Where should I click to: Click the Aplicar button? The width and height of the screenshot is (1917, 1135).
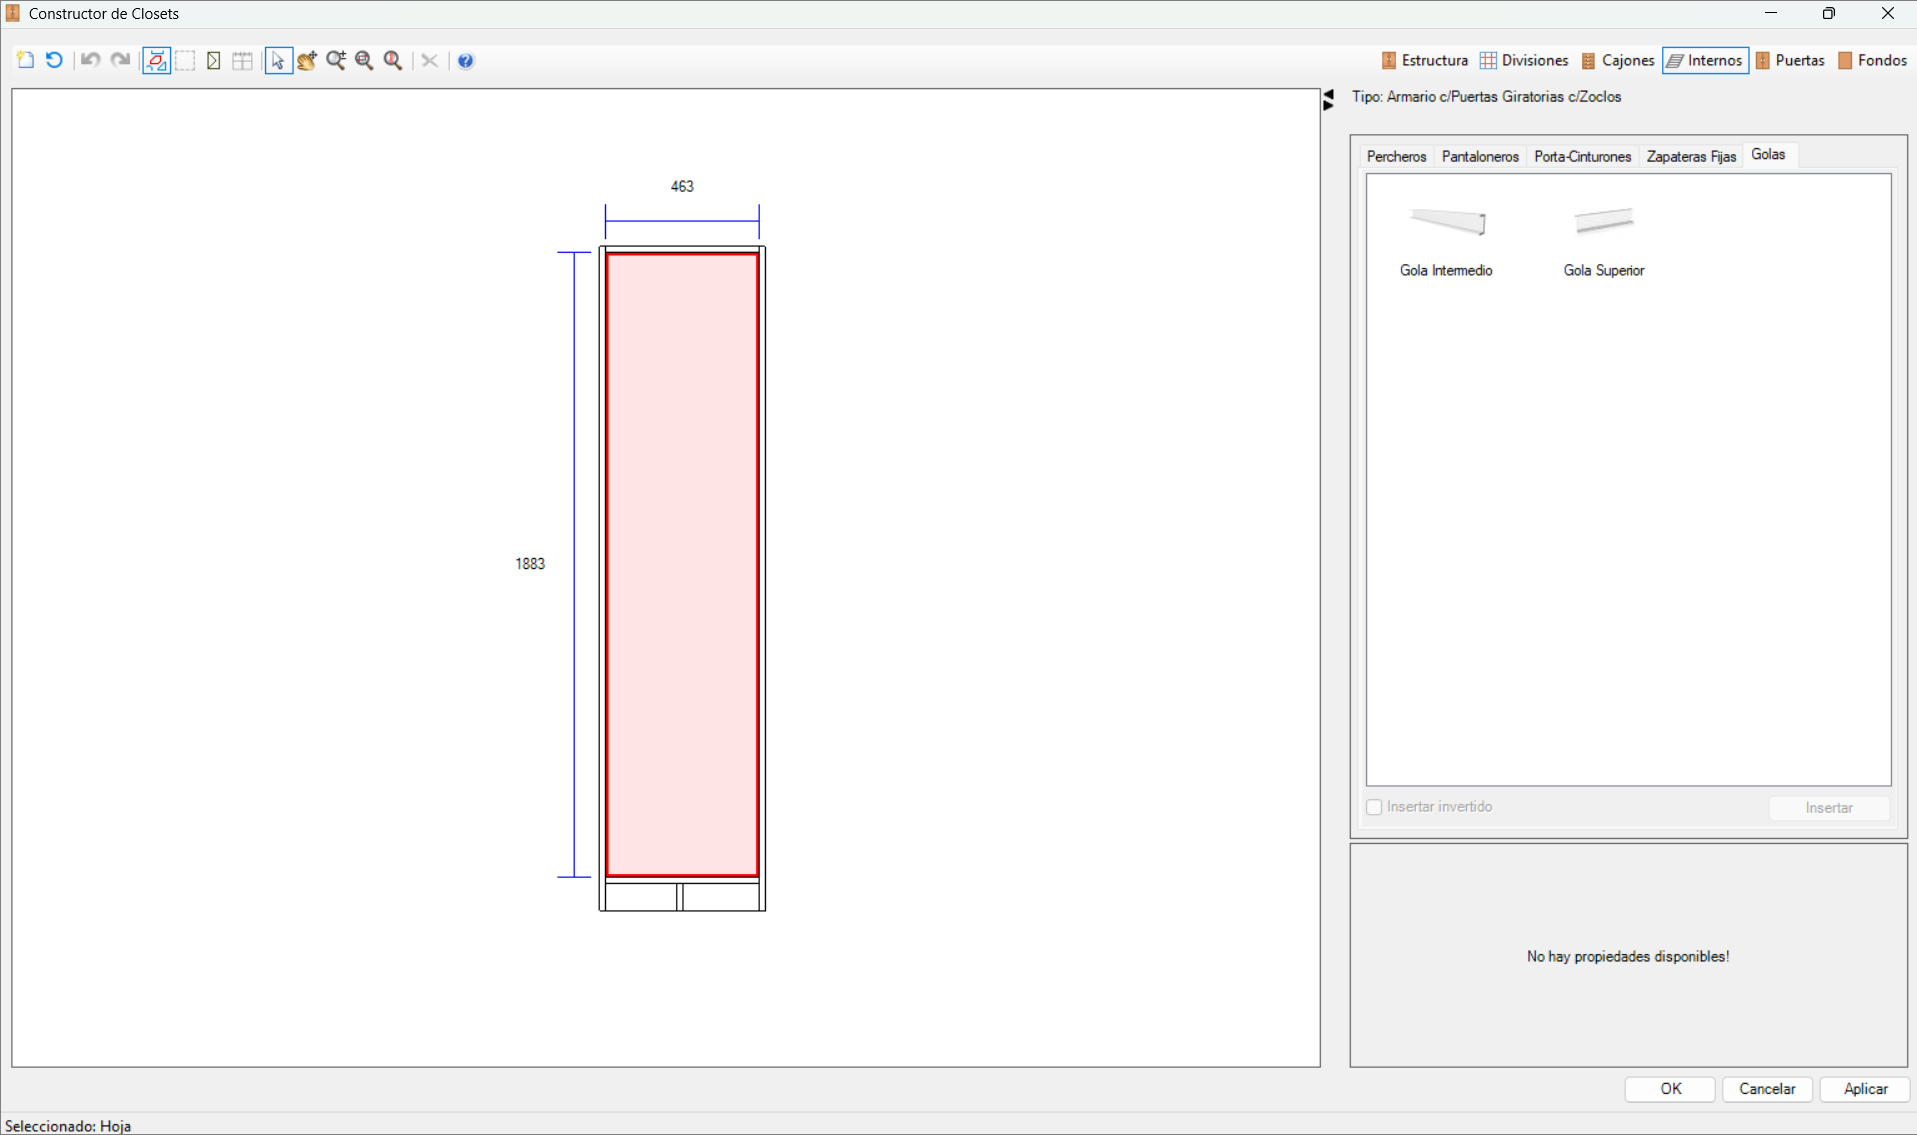click(x=1865, y=1089)
